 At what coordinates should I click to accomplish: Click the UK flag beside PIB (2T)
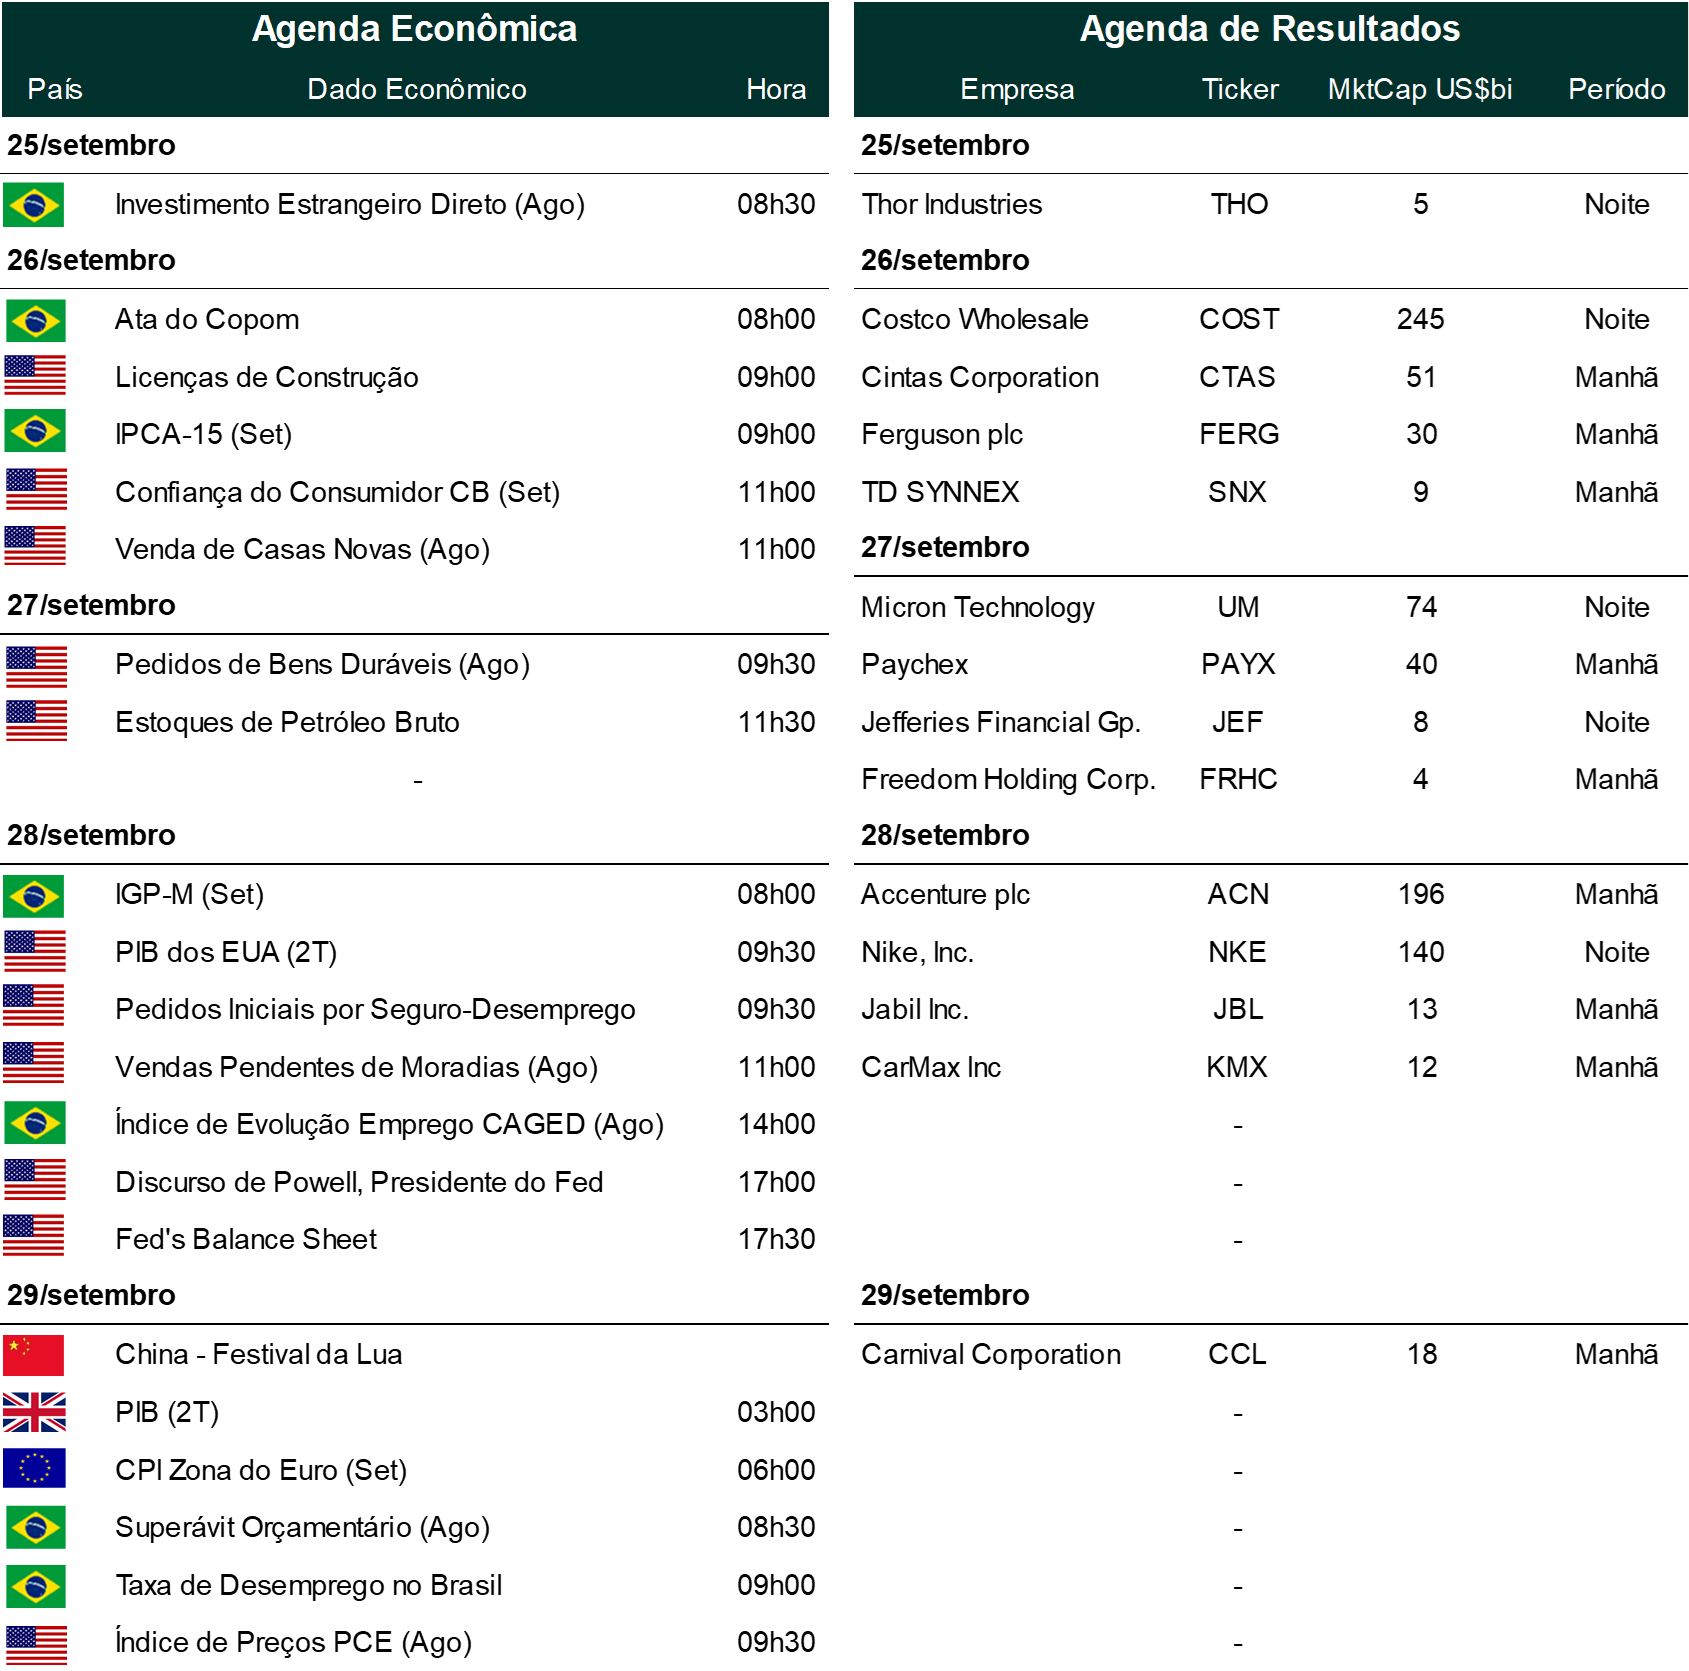tap(35, 1412)
